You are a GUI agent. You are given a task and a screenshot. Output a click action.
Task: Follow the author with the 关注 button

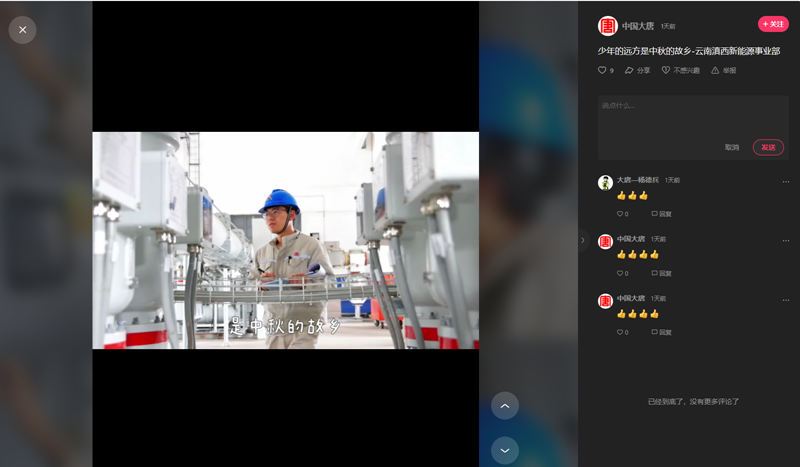coord(773,24)
